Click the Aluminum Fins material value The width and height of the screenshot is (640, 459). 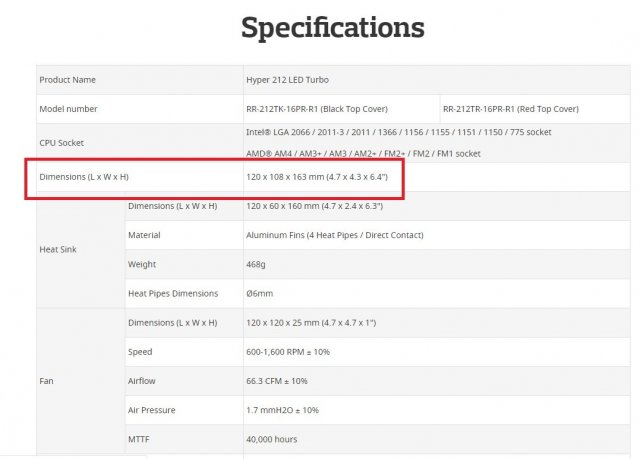(x=334, y=235)
